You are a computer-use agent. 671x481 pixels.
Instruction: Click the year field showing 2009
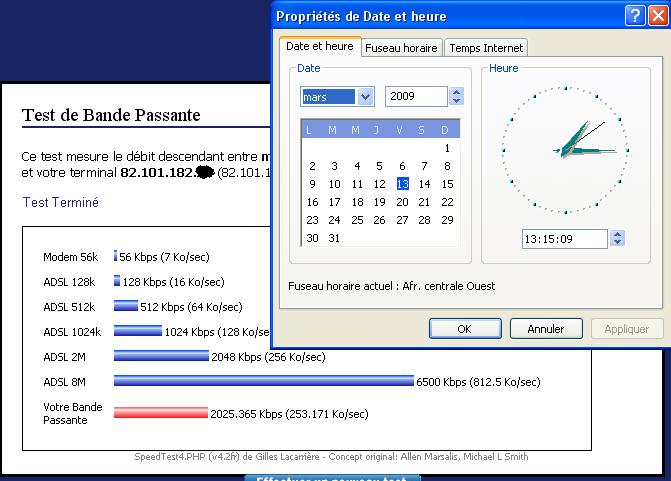click(416, 96)
